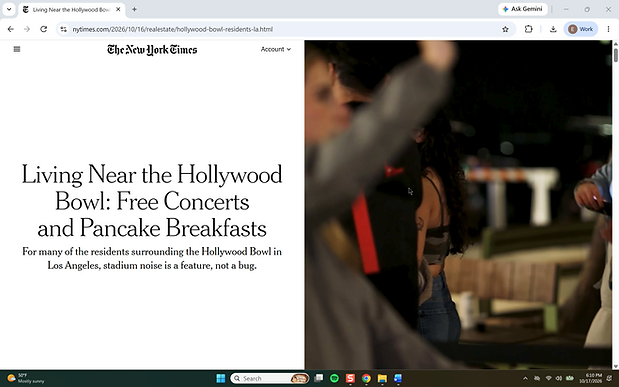Open Spotify from the taskbar
Viewport: 619px width, 387px height.
pos(334,378)
